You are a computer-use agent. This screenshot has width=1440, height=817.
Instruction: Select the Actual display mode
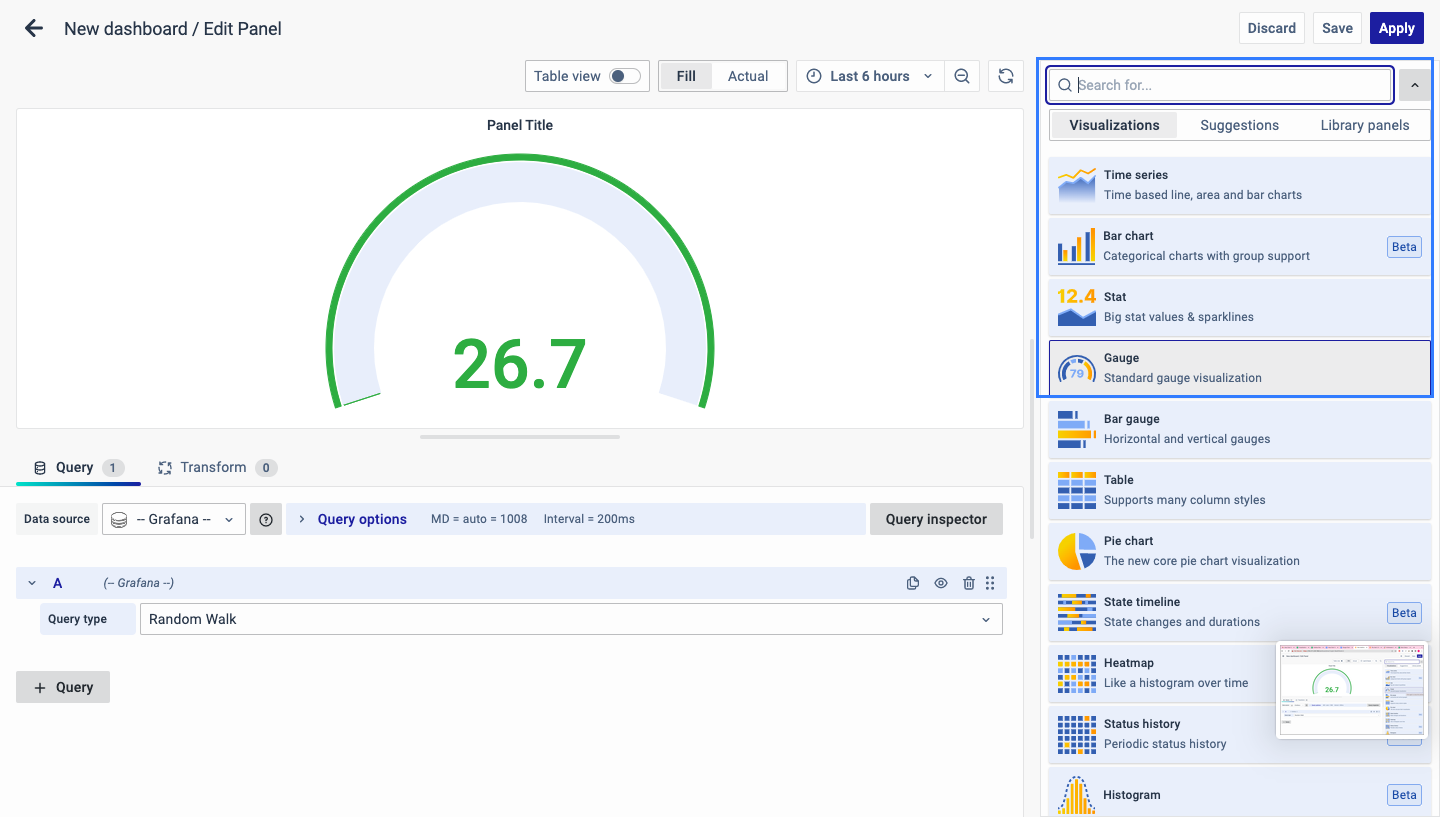[747, 76]
